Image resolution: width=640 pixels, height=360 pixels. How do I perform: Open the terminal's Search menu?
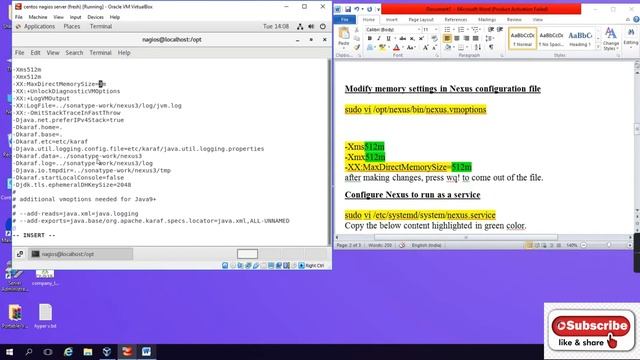74,53
